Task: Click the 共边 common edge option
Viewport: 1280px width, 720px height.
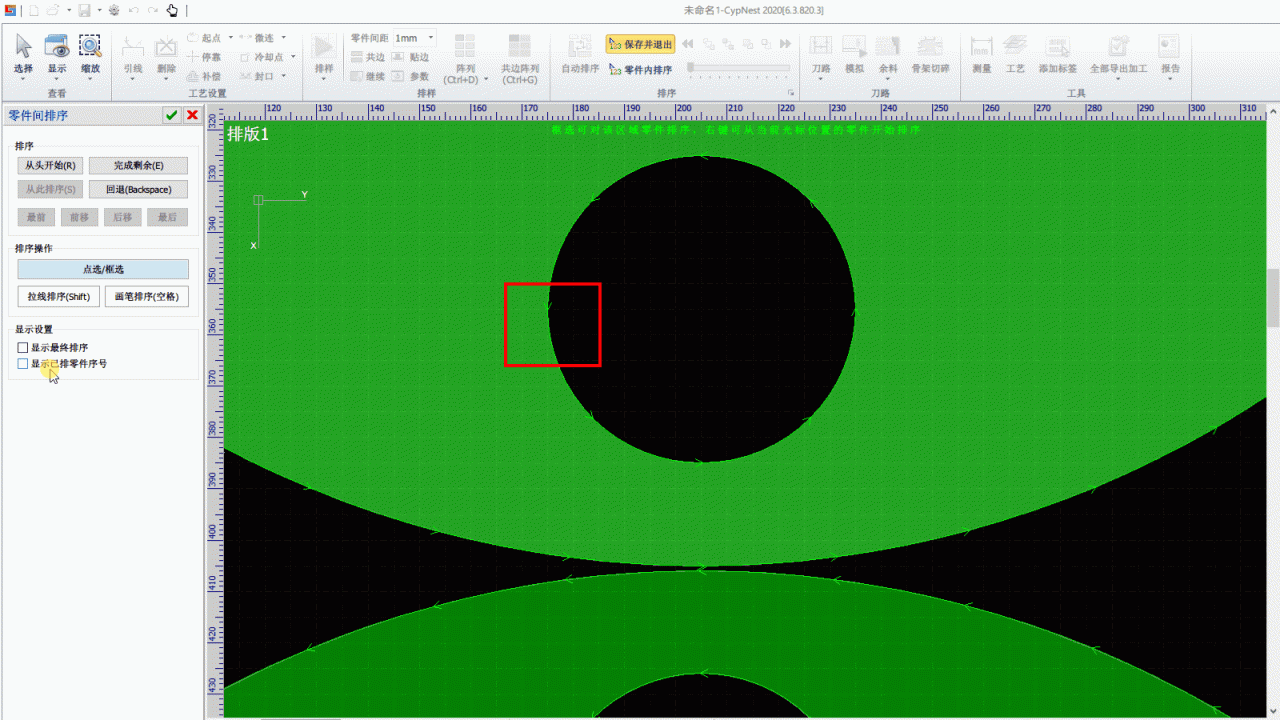Action: point(367,57)
